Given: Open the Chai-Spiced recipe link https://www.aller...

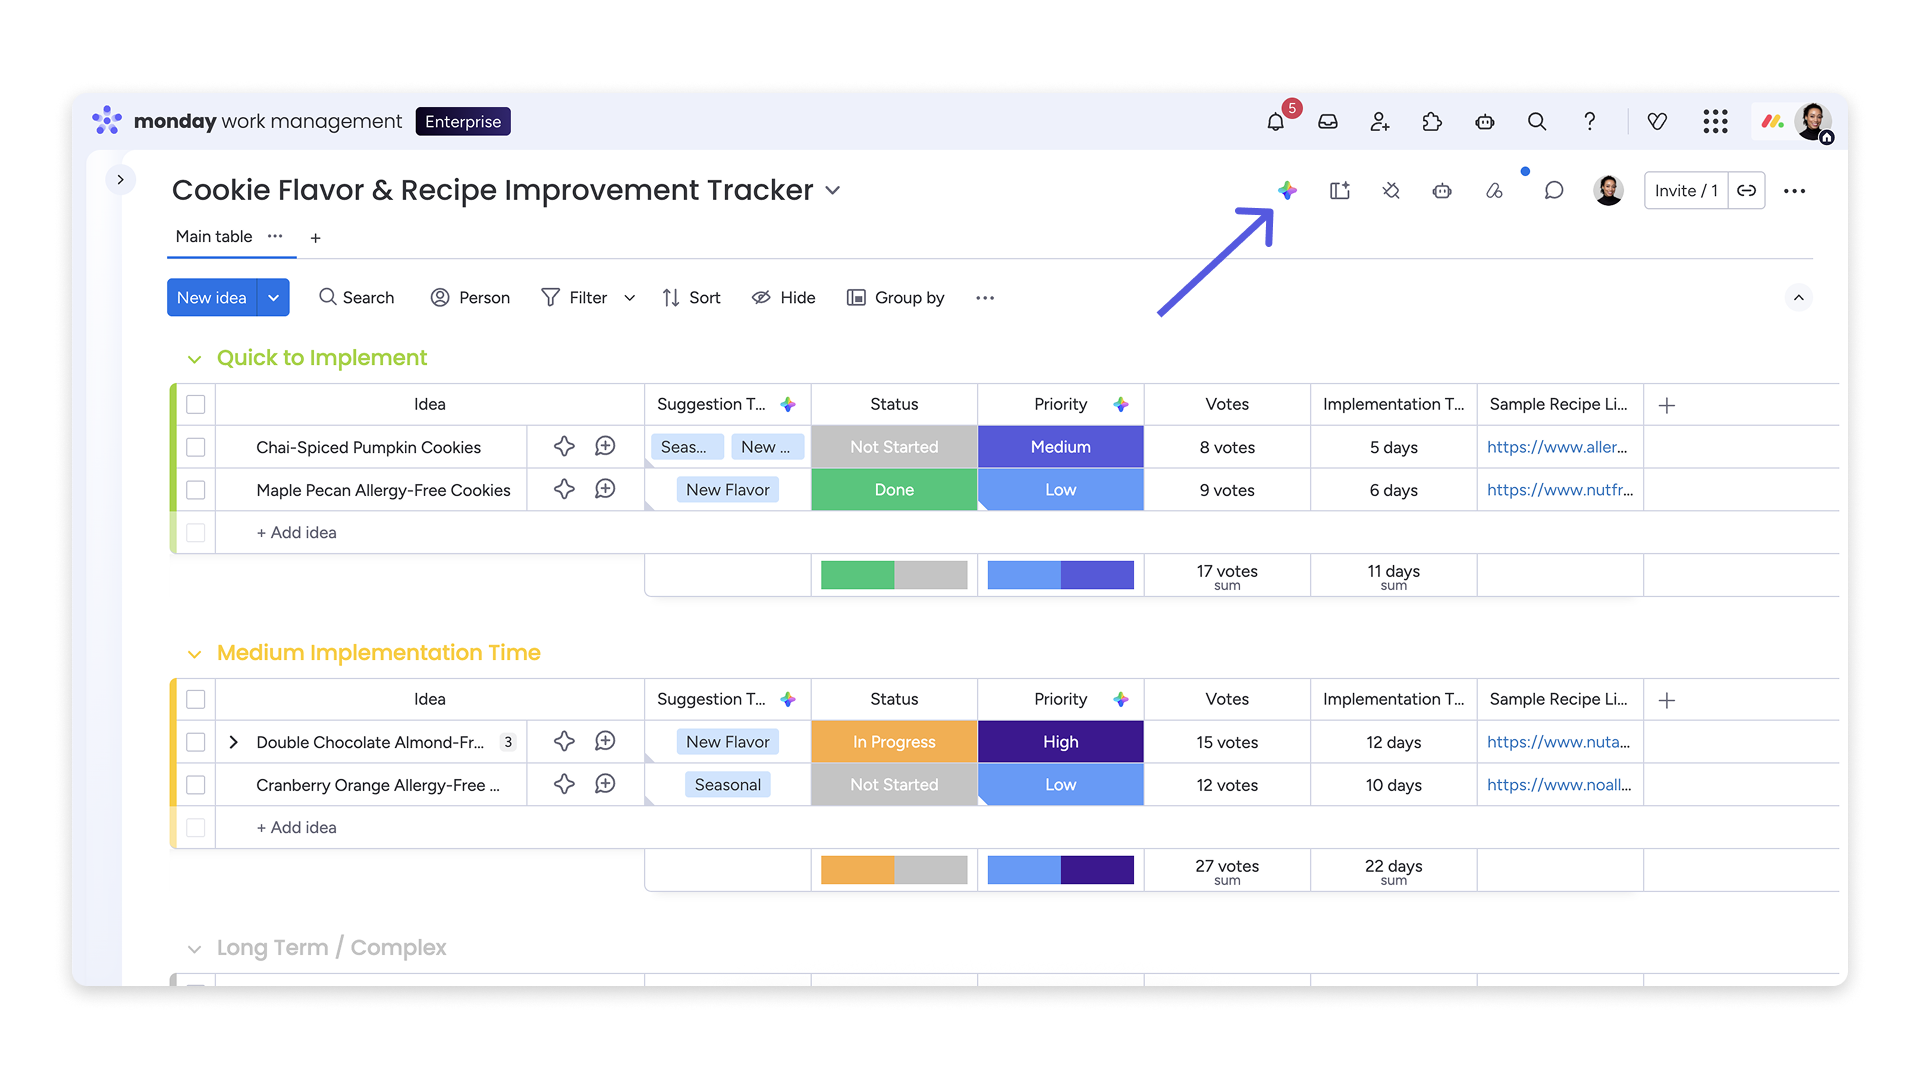Looking at the screenshot, I should (x=1557, y=447).
